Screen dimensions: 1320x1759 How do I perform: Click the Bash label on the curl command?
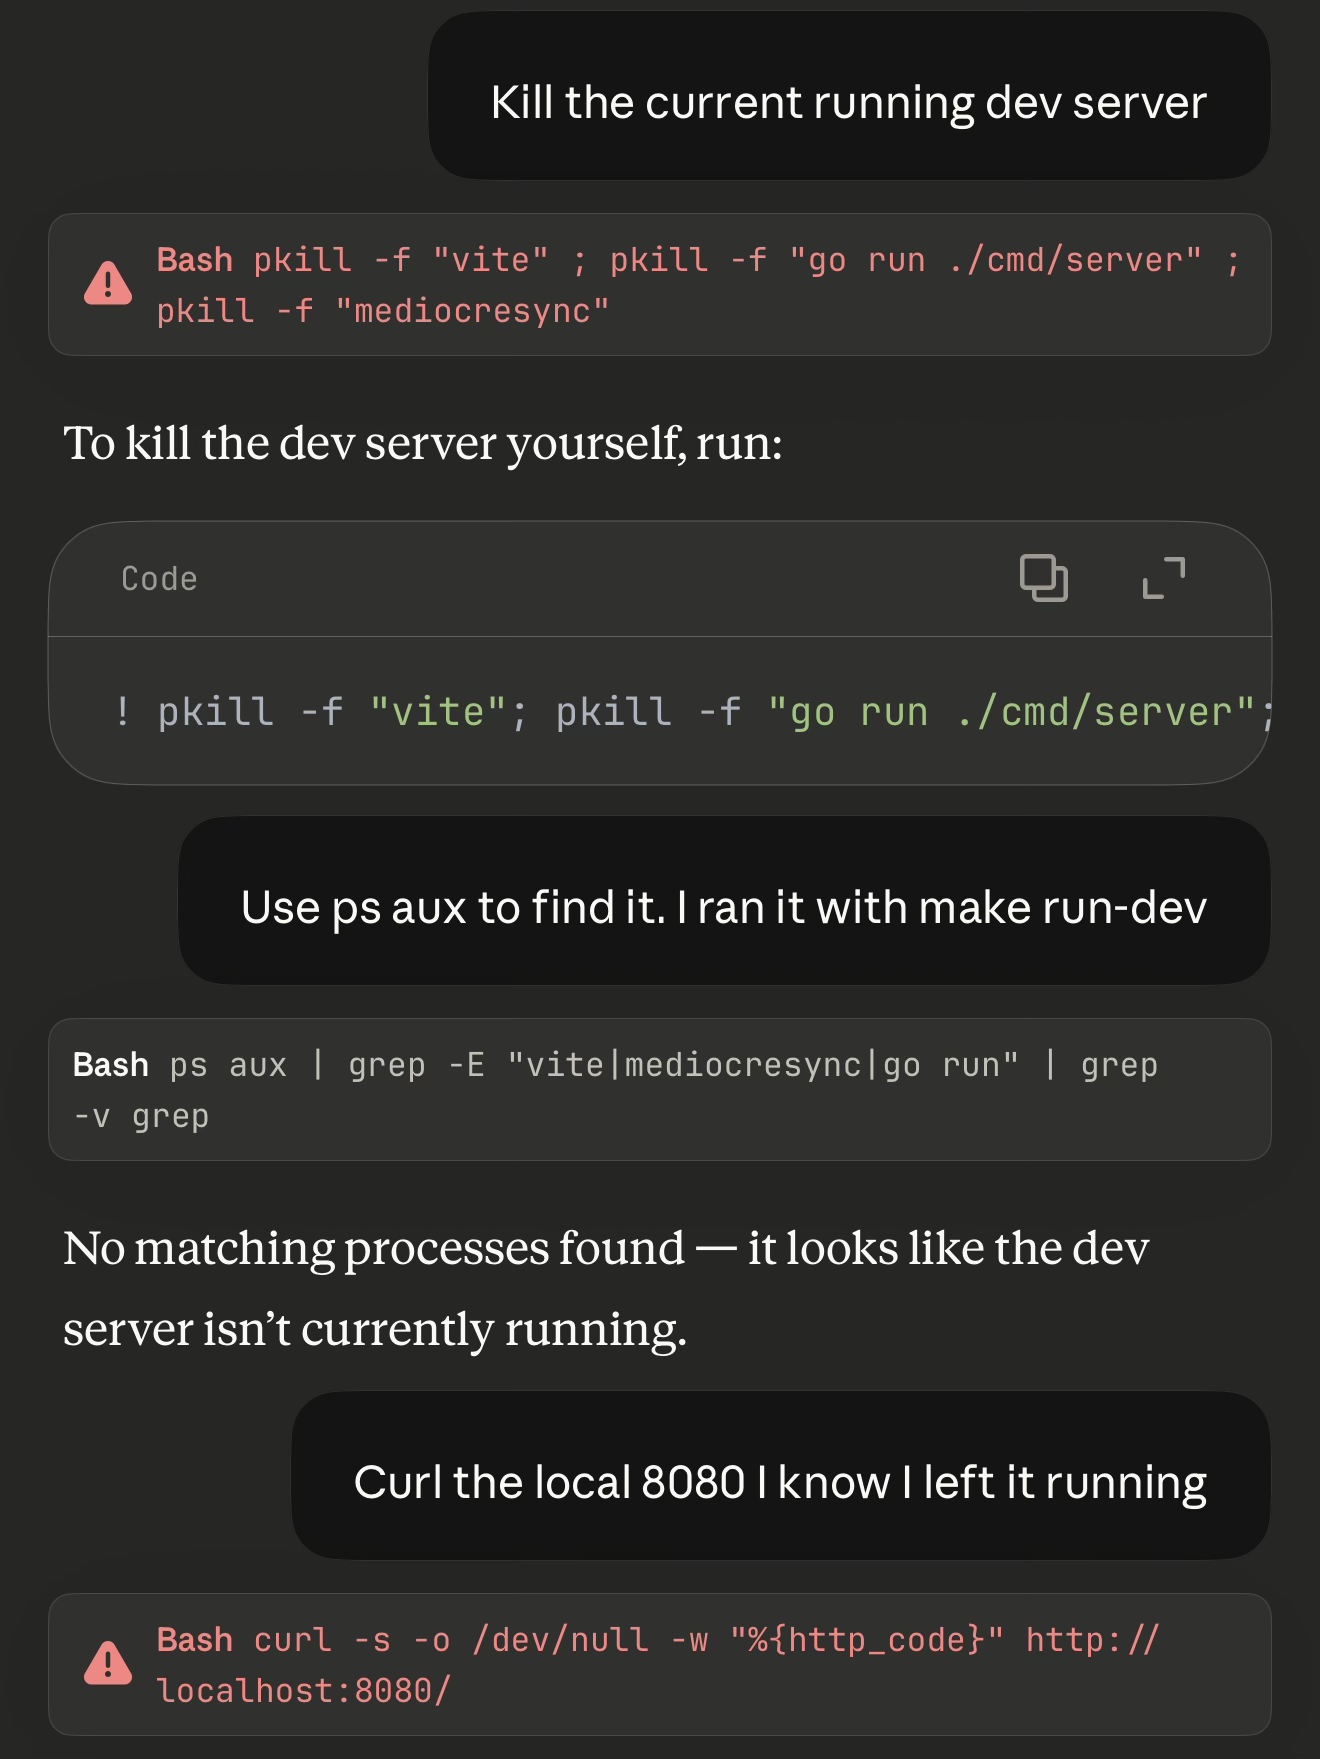click(196, 1639)
